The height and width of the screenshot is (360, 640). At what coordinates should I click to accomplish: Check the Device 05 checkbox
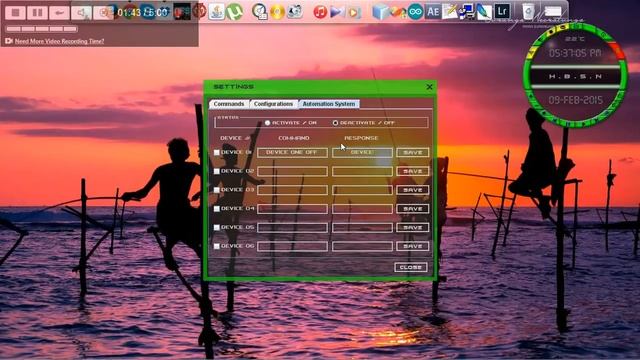217,227
